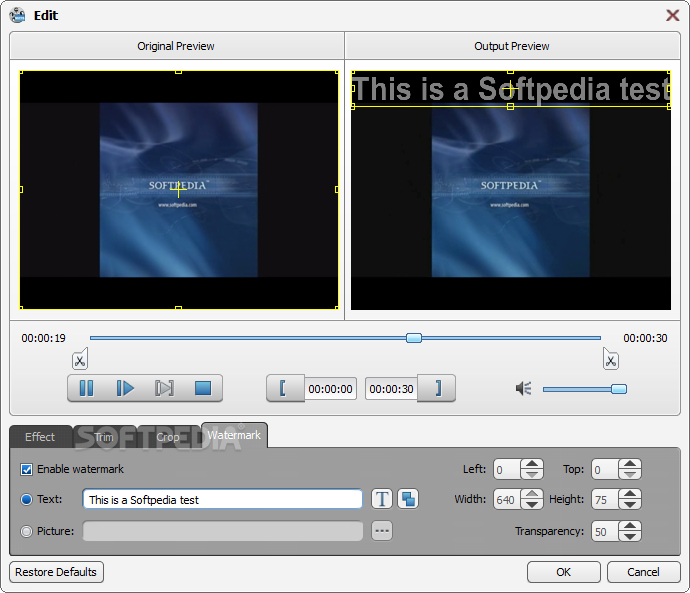Click the crop frame top-center handle
Image resolution: width=690 pixels, height=593 pixels.
(x=178, y=72)
